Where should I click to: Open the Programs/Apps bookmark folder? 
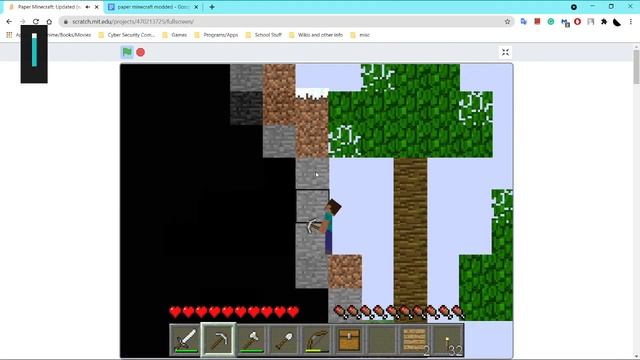point(216,35)
